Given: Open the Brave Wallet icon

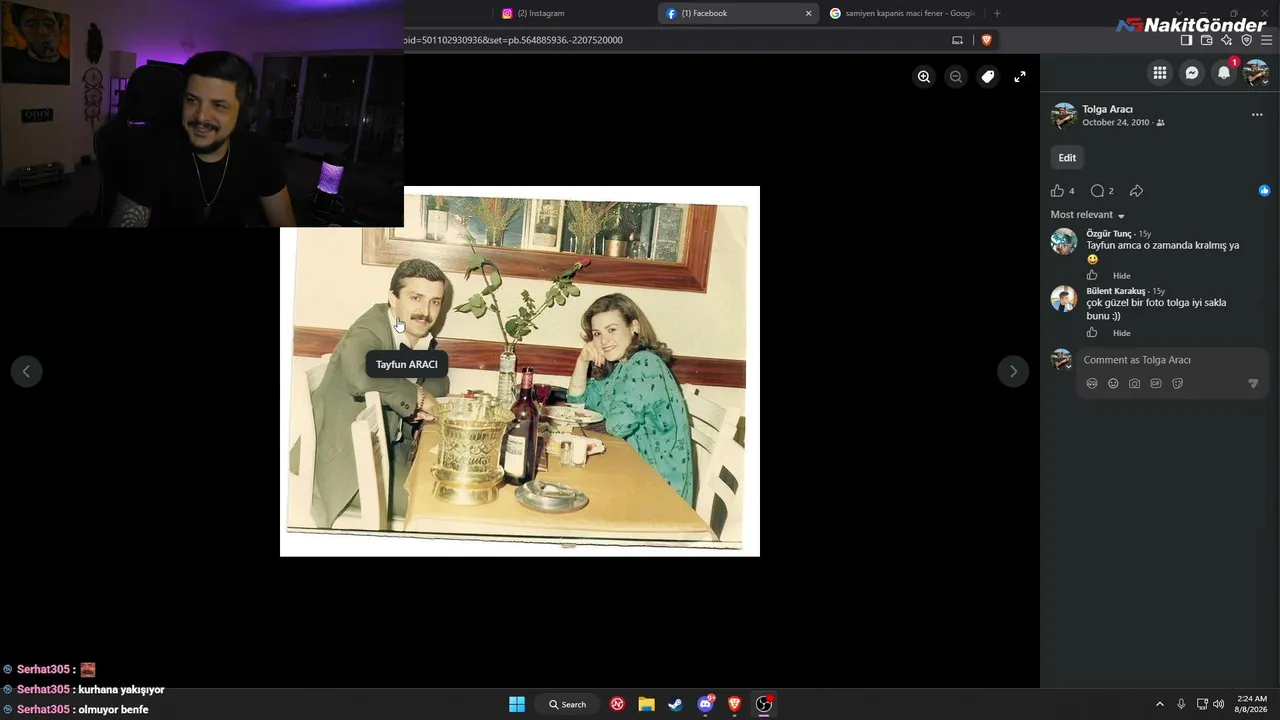Looking at the screenshot, I should [1206, 40].
